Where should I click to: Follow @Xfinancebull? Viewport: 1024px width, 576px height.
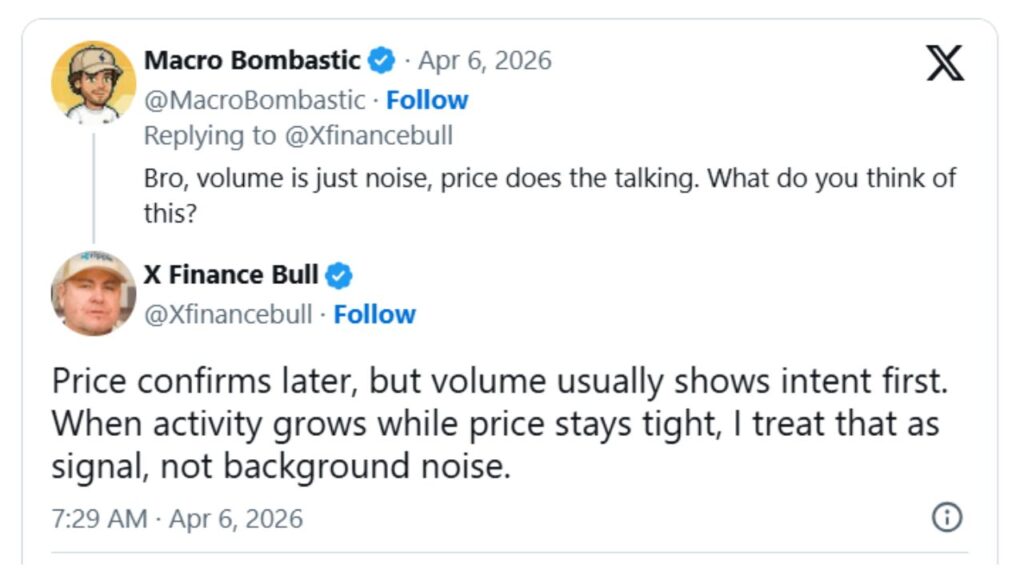pyautogui.click(x=375, y=314)
